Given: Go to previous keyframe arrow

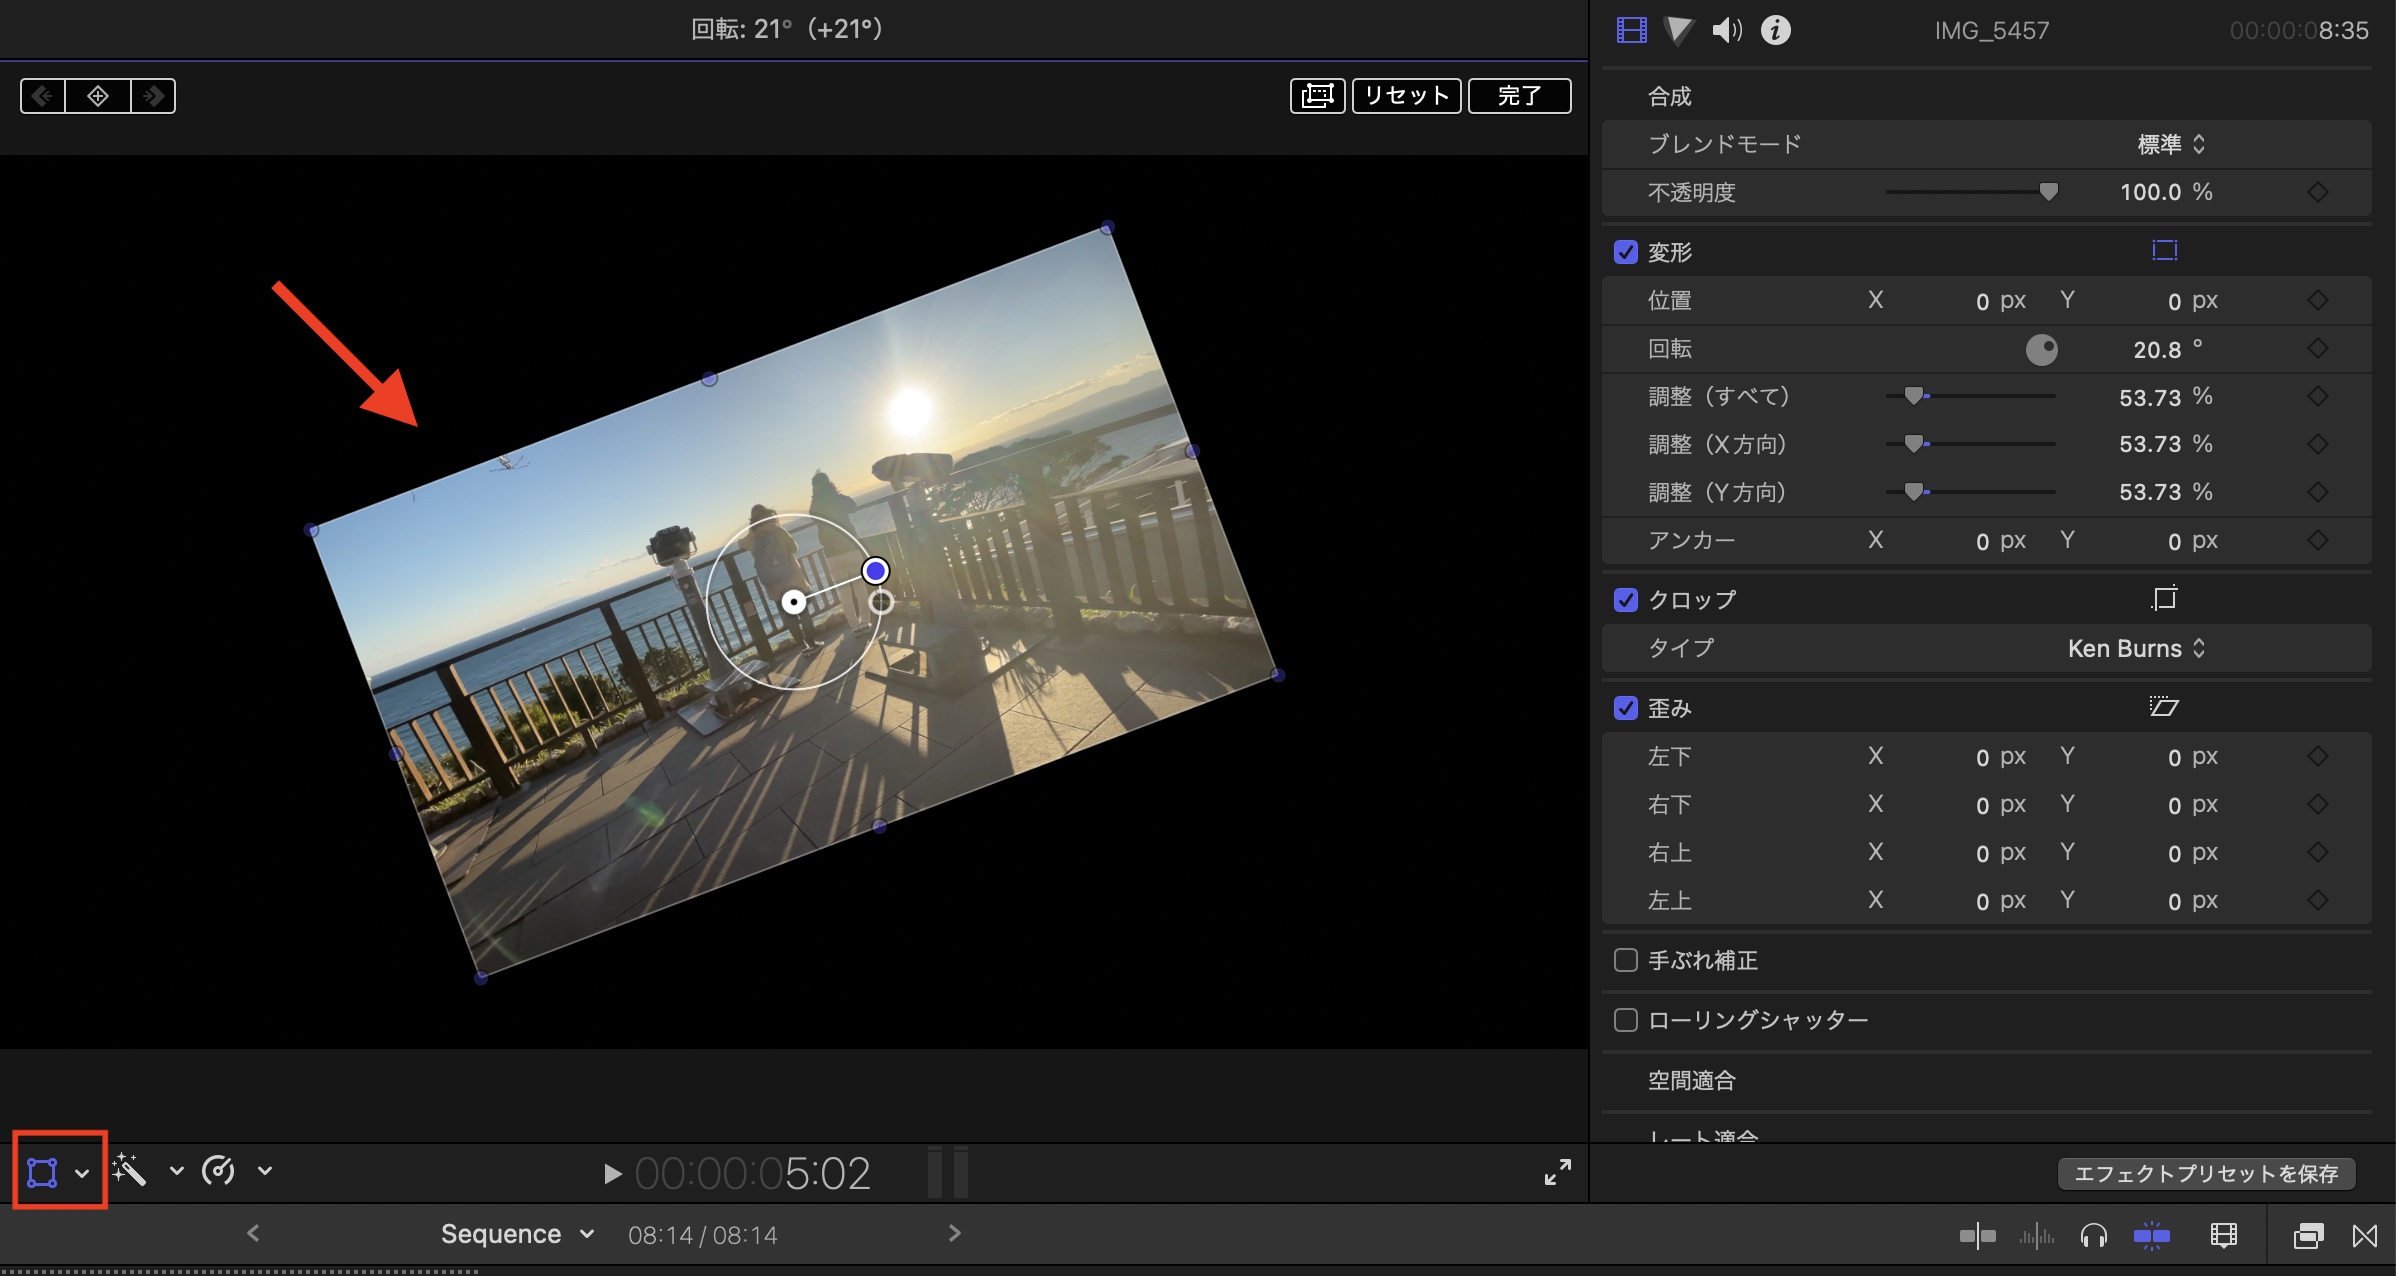Looking at the screenshot, I should (43, 96).
